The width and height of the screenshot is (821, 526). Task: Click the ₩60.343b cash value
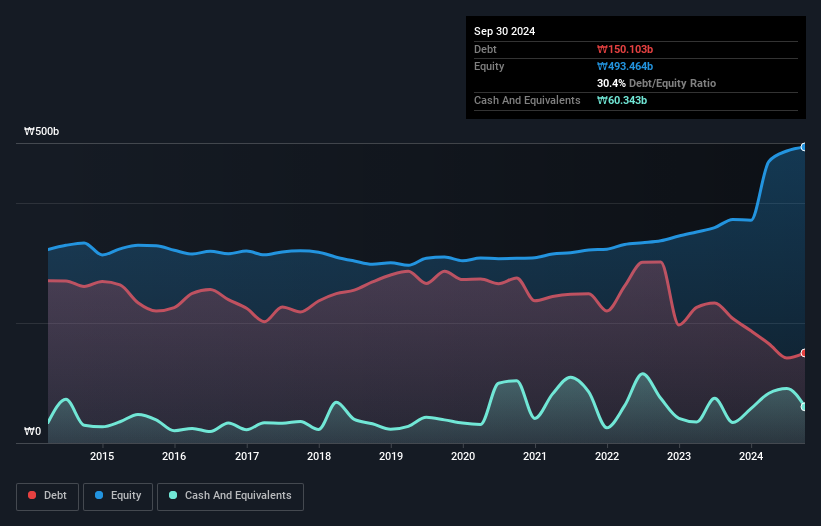pos(622,100)
